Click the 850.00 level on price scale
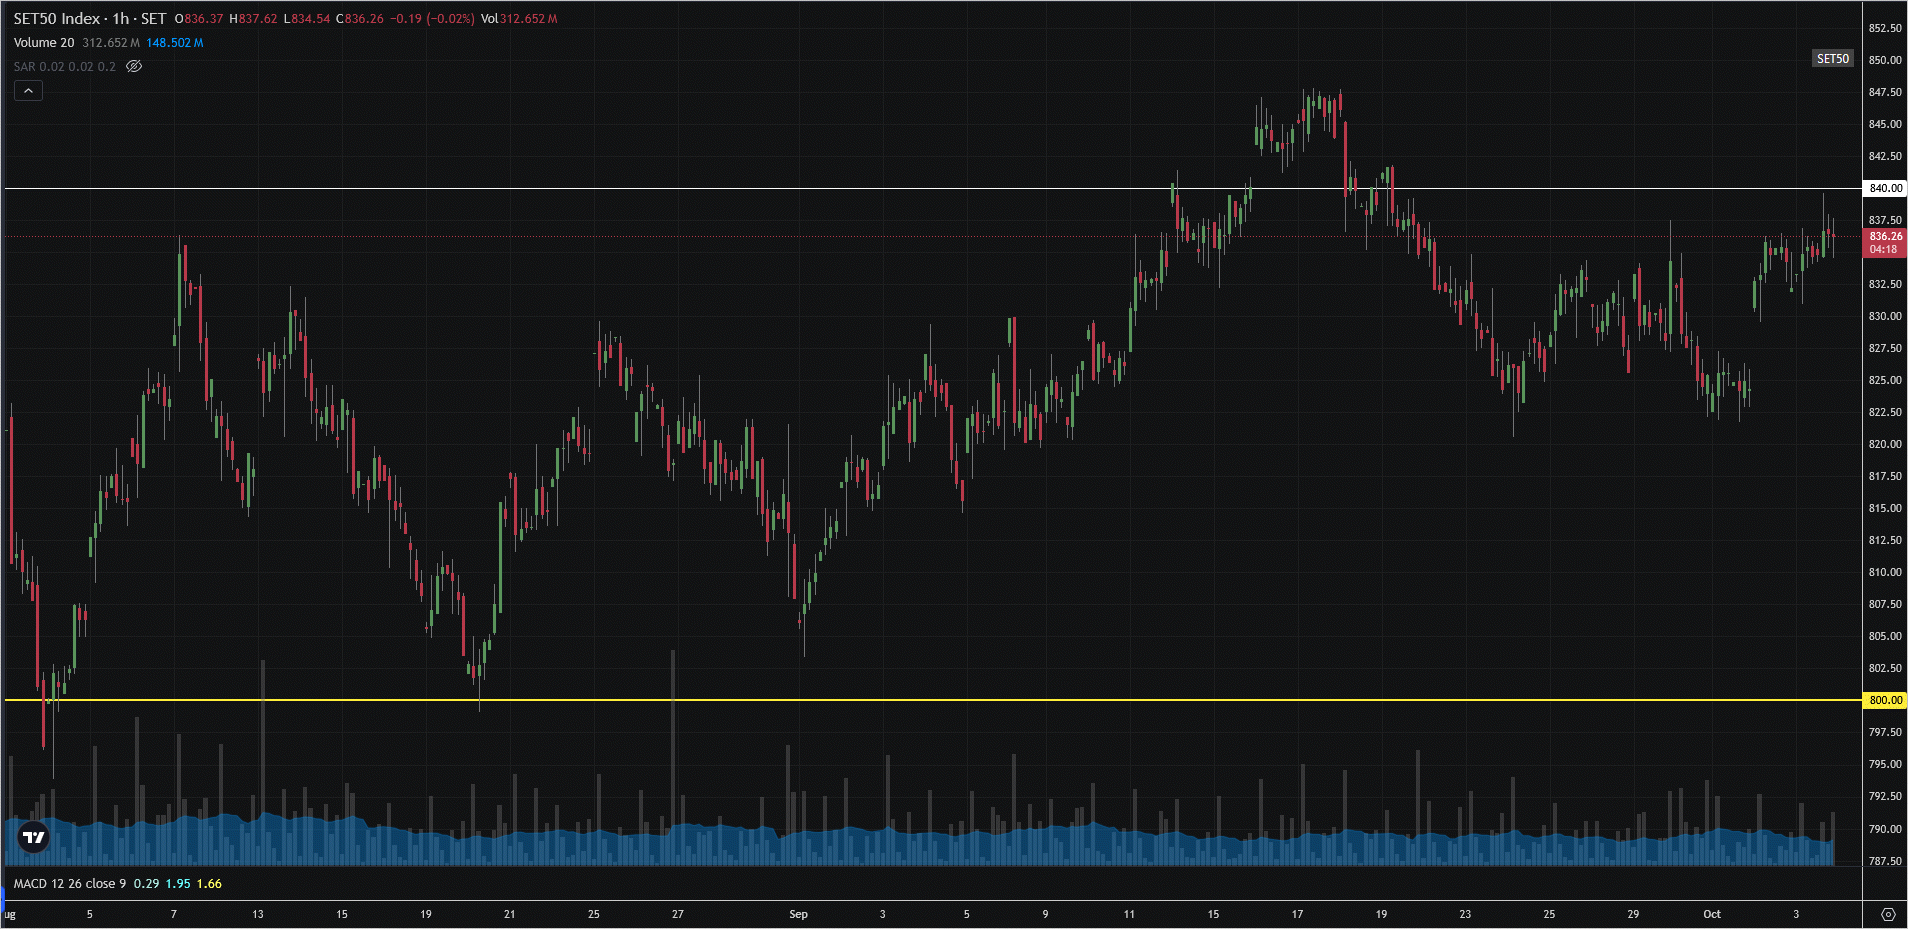The image size is (1908, 929). [x=1885, y=60]
